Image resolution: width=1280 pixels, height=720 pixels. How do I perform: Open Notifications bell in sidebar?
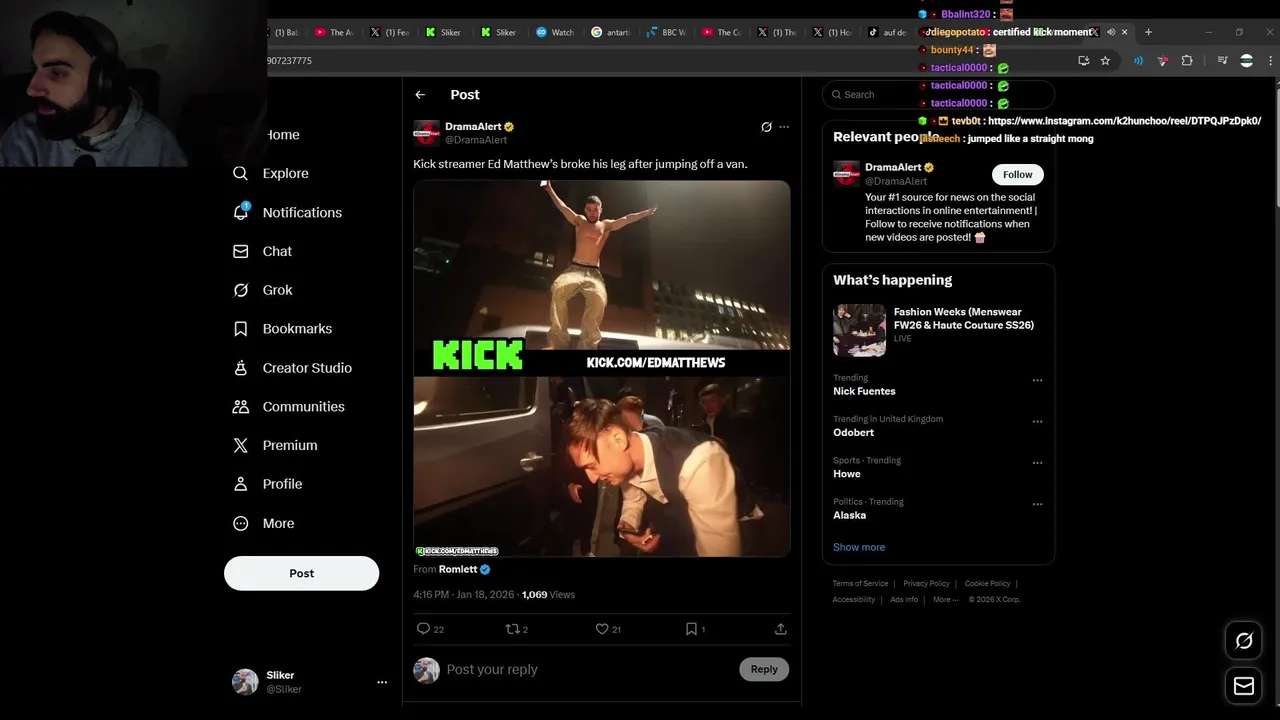240,212
